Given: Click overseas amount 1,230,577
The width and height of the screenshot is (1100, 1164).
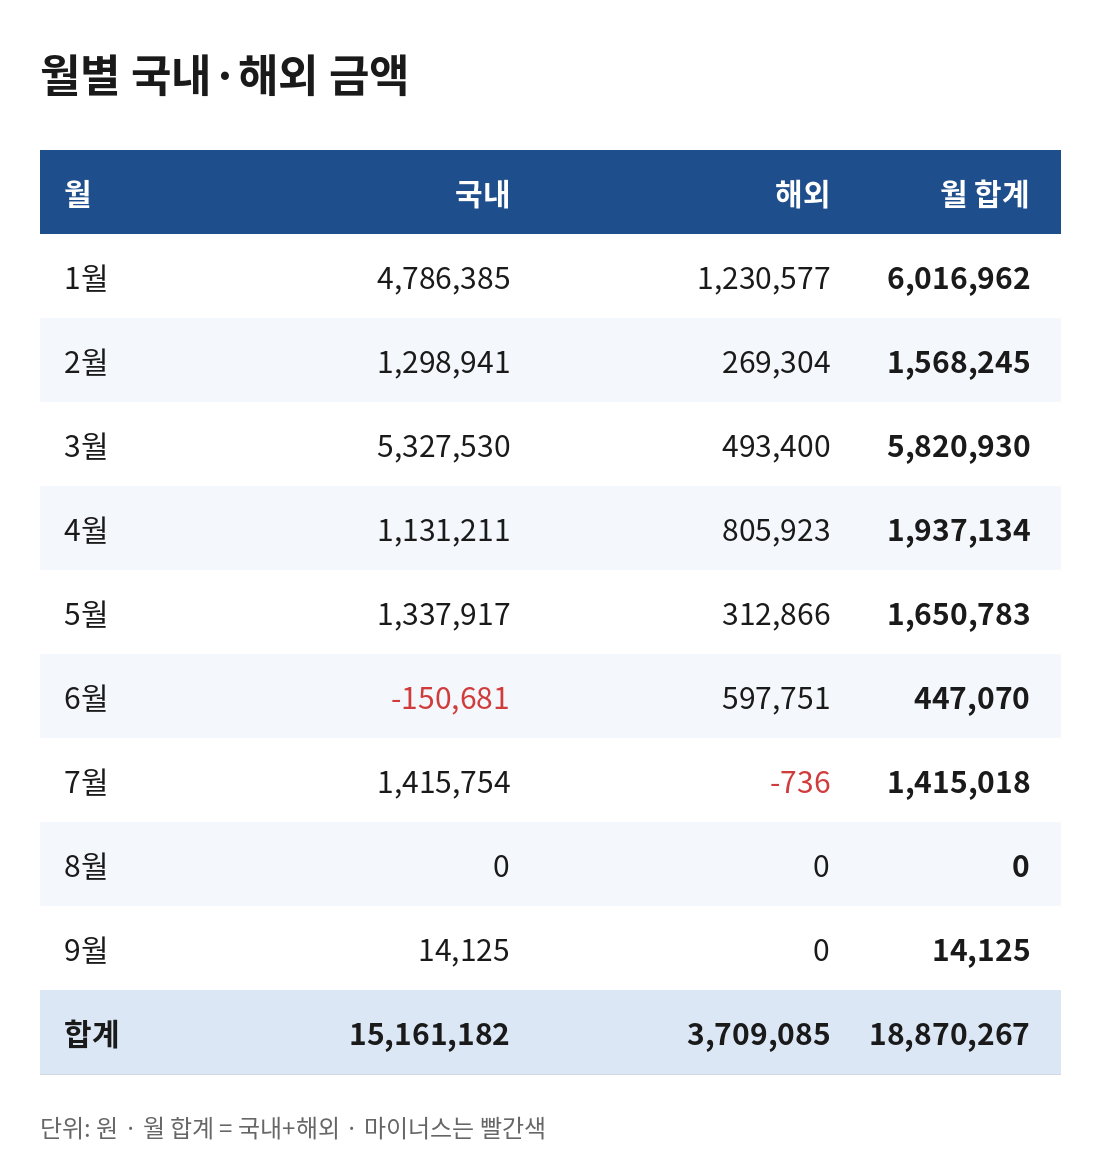Looking at the screenshot, I should (764, 278).
